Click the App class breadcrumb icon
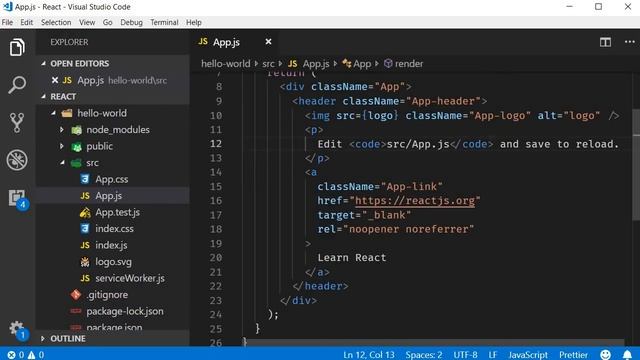The image size is (640, 360). tap(347, 63)
